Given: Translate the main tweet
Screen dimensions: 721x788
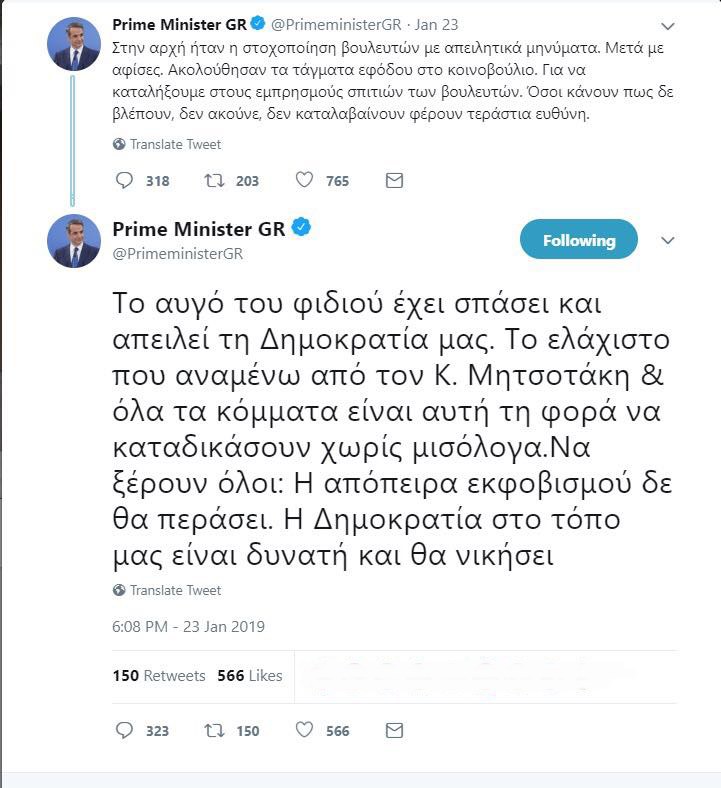Looking at the screenshot, I should tap(167, 590).
